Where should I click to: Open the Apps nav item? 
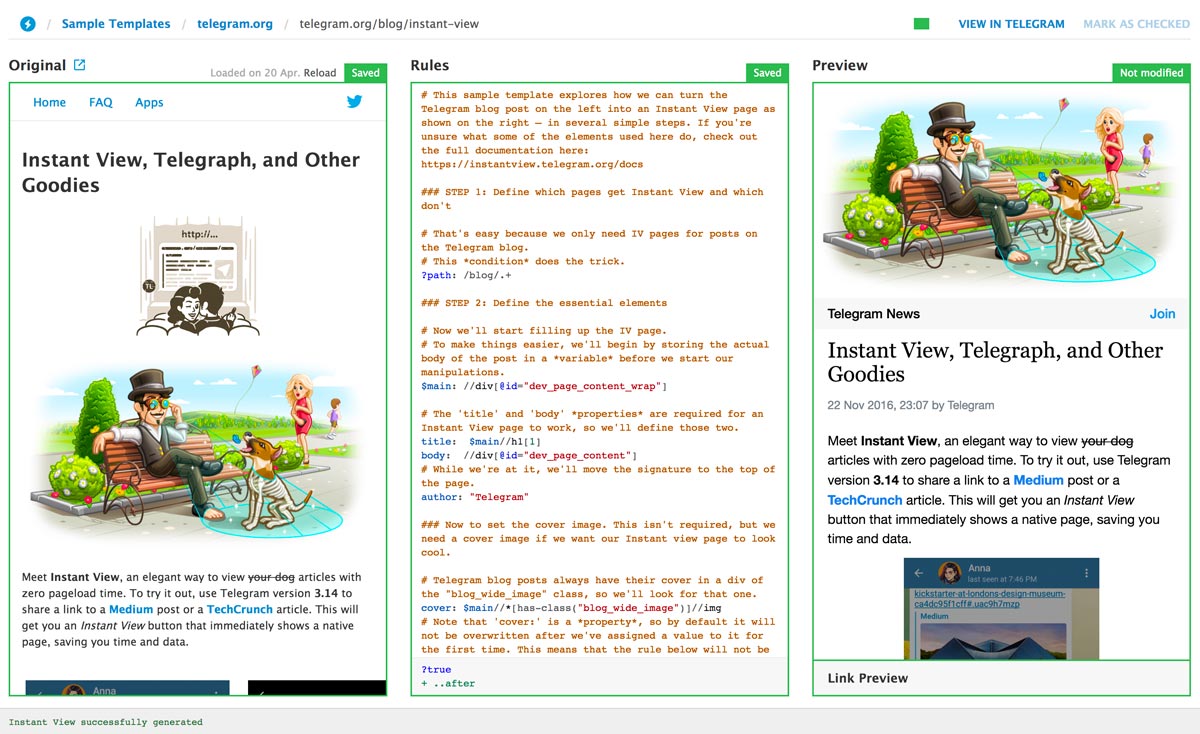click(149, 102)
